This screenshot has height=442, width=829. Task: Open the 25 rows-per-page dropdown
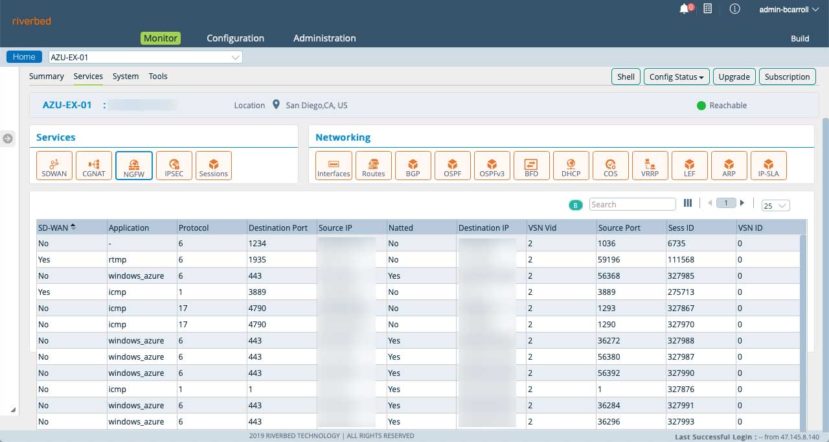tap(775, 206)
